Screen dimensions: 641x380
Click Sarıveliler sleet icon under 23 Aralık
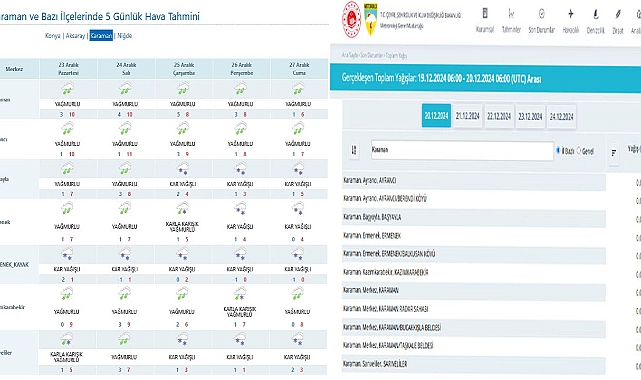click(67, 339)
